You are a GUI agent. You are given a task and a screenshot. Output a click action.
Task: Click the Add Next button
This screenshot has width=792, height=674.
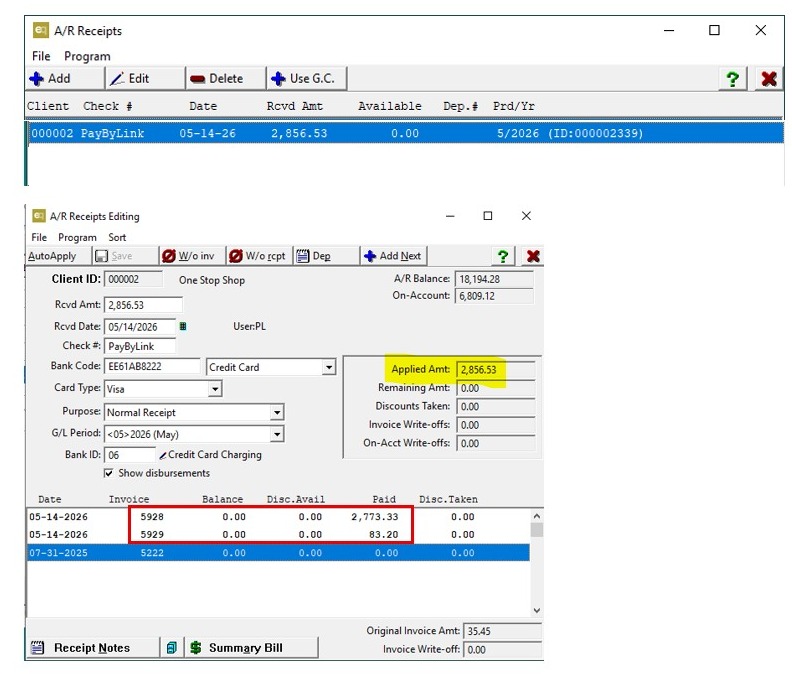(393, 256)
